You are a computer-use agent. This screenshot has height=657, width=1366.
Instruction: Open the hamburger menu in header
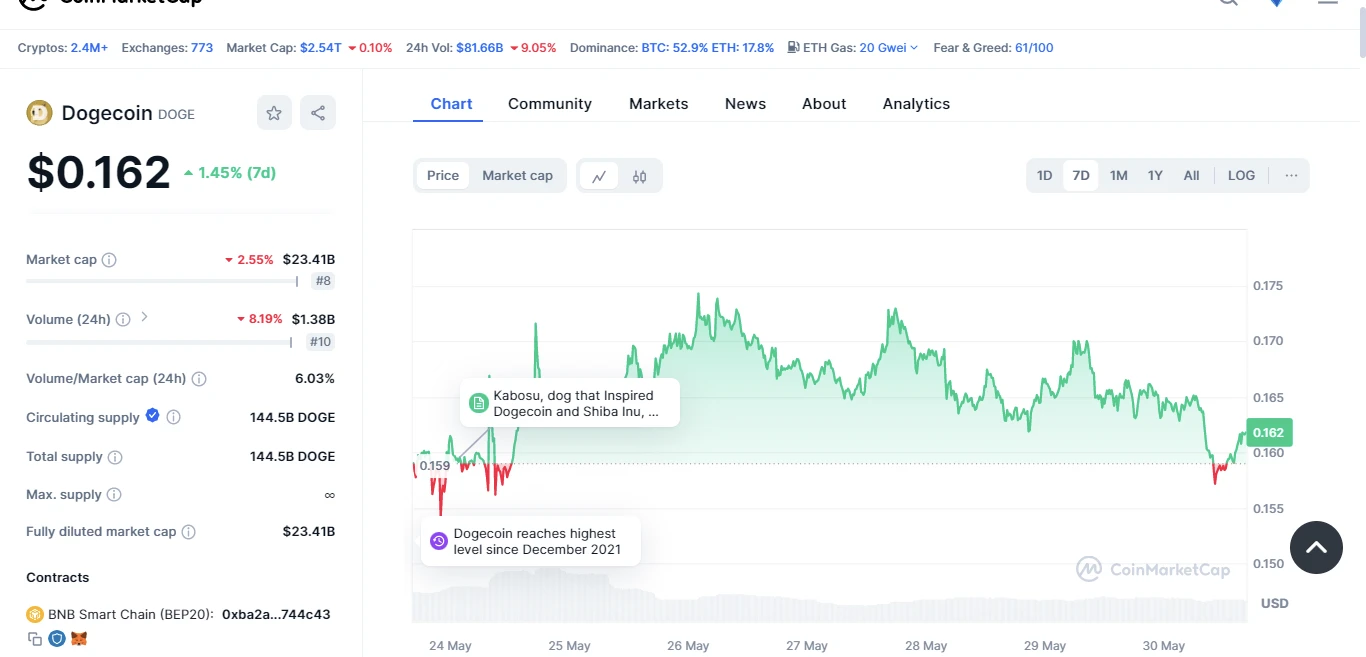(1327, 2)
